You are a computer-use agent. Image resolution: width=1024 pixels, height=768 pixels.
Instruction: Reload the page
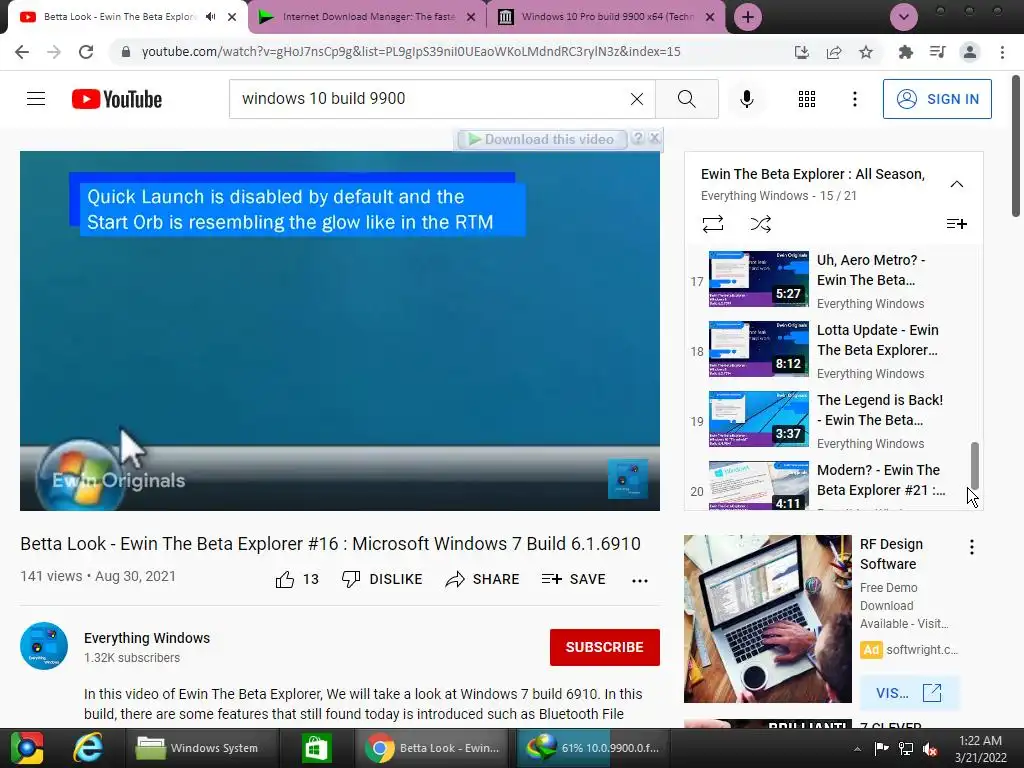(x=86, y=52)
